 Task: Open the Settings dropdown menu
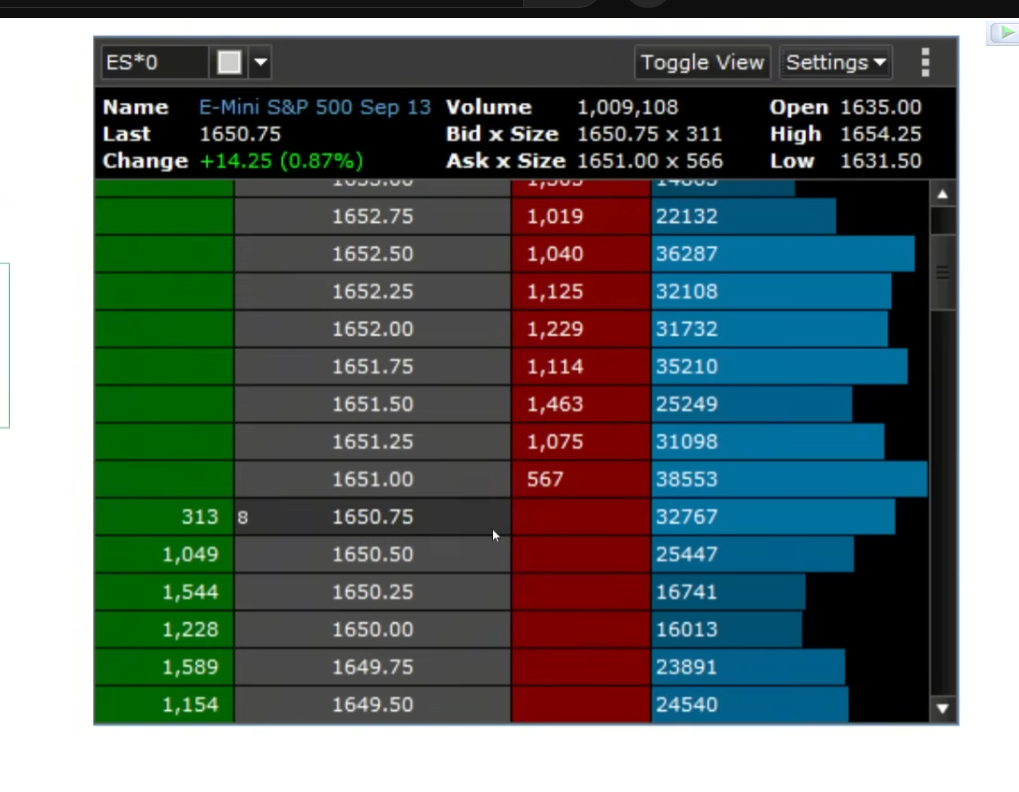click(836, 62)
